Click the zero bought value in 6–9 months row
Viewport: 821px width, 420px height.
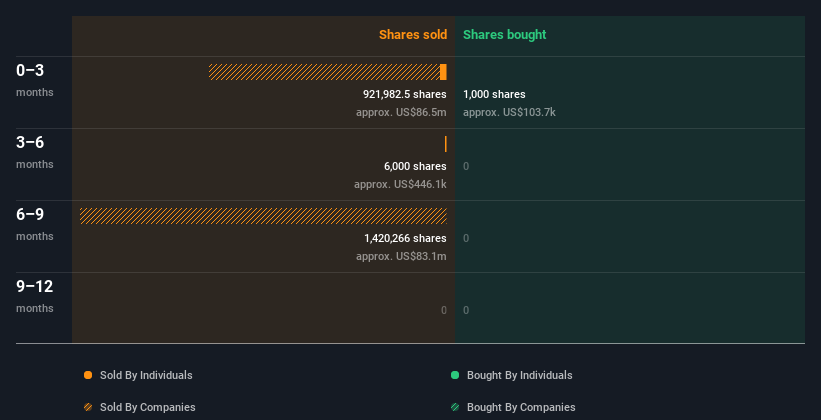(466, 239)
